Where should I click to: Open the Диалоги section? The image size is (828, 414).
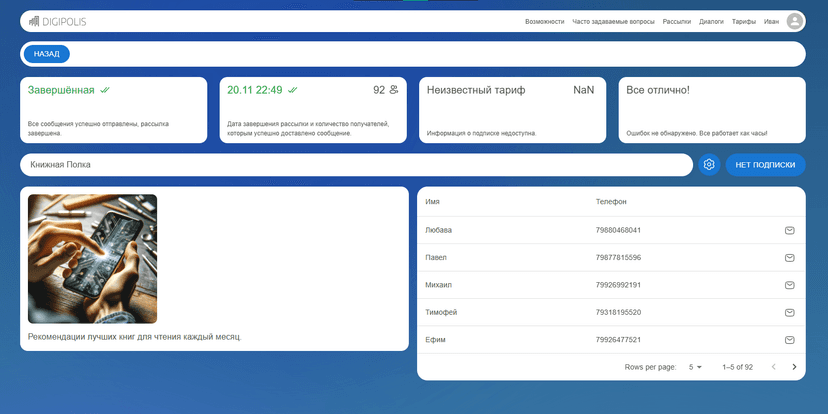click(x=711, y=21)
